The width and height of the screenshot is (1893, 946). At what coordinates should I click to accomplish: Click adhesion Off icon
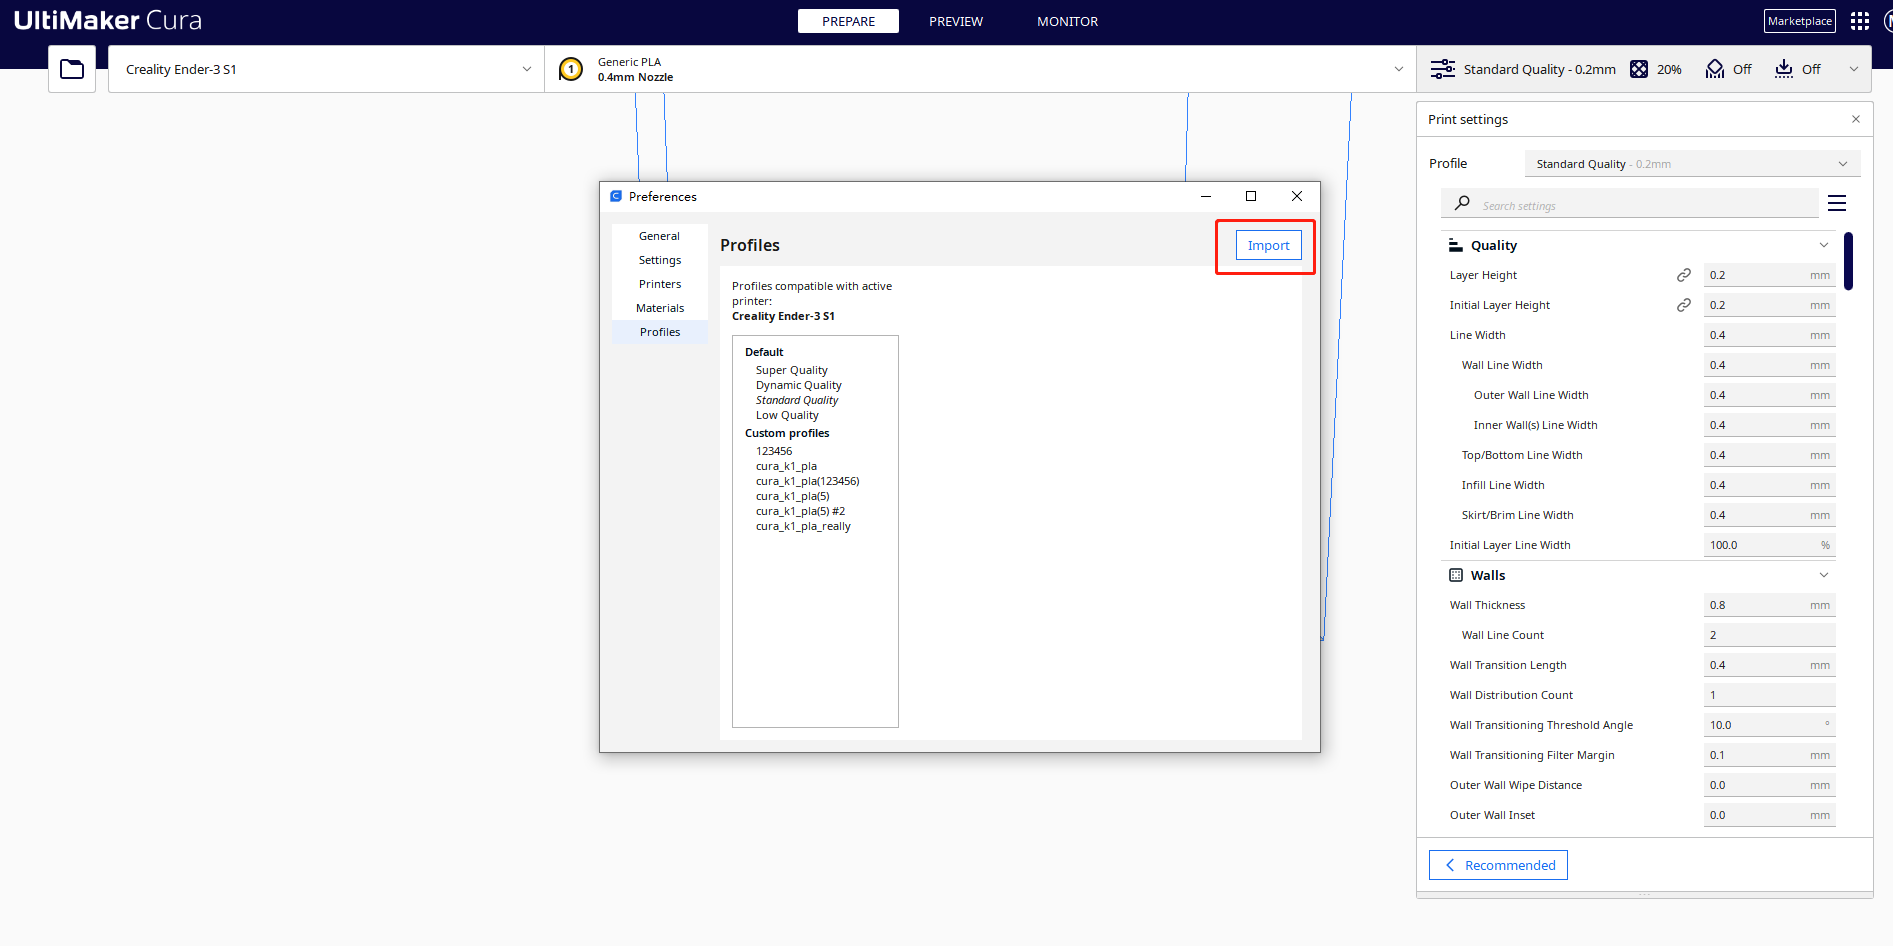tap(1784, 69)
